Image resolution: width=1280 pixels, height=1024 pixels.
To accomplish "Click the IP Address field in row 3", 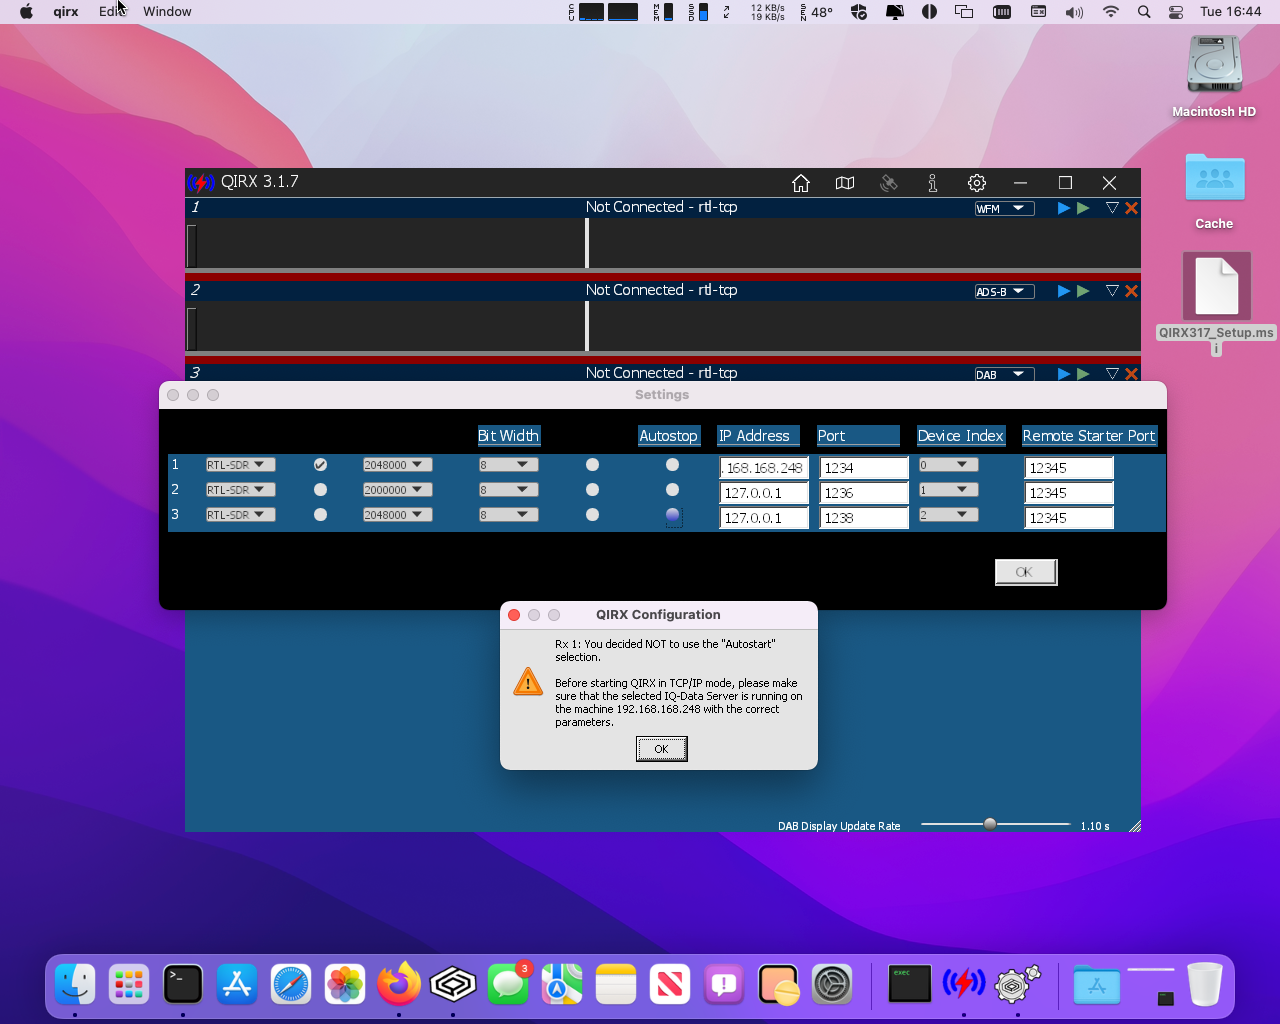I will (764, 518).
